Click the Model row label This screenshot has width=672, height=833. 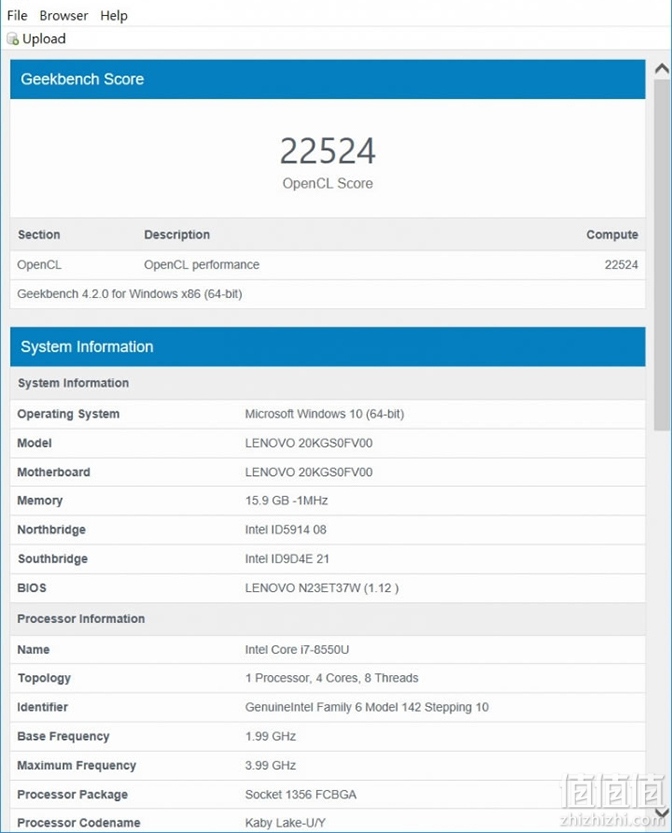[x=35, y=443]
